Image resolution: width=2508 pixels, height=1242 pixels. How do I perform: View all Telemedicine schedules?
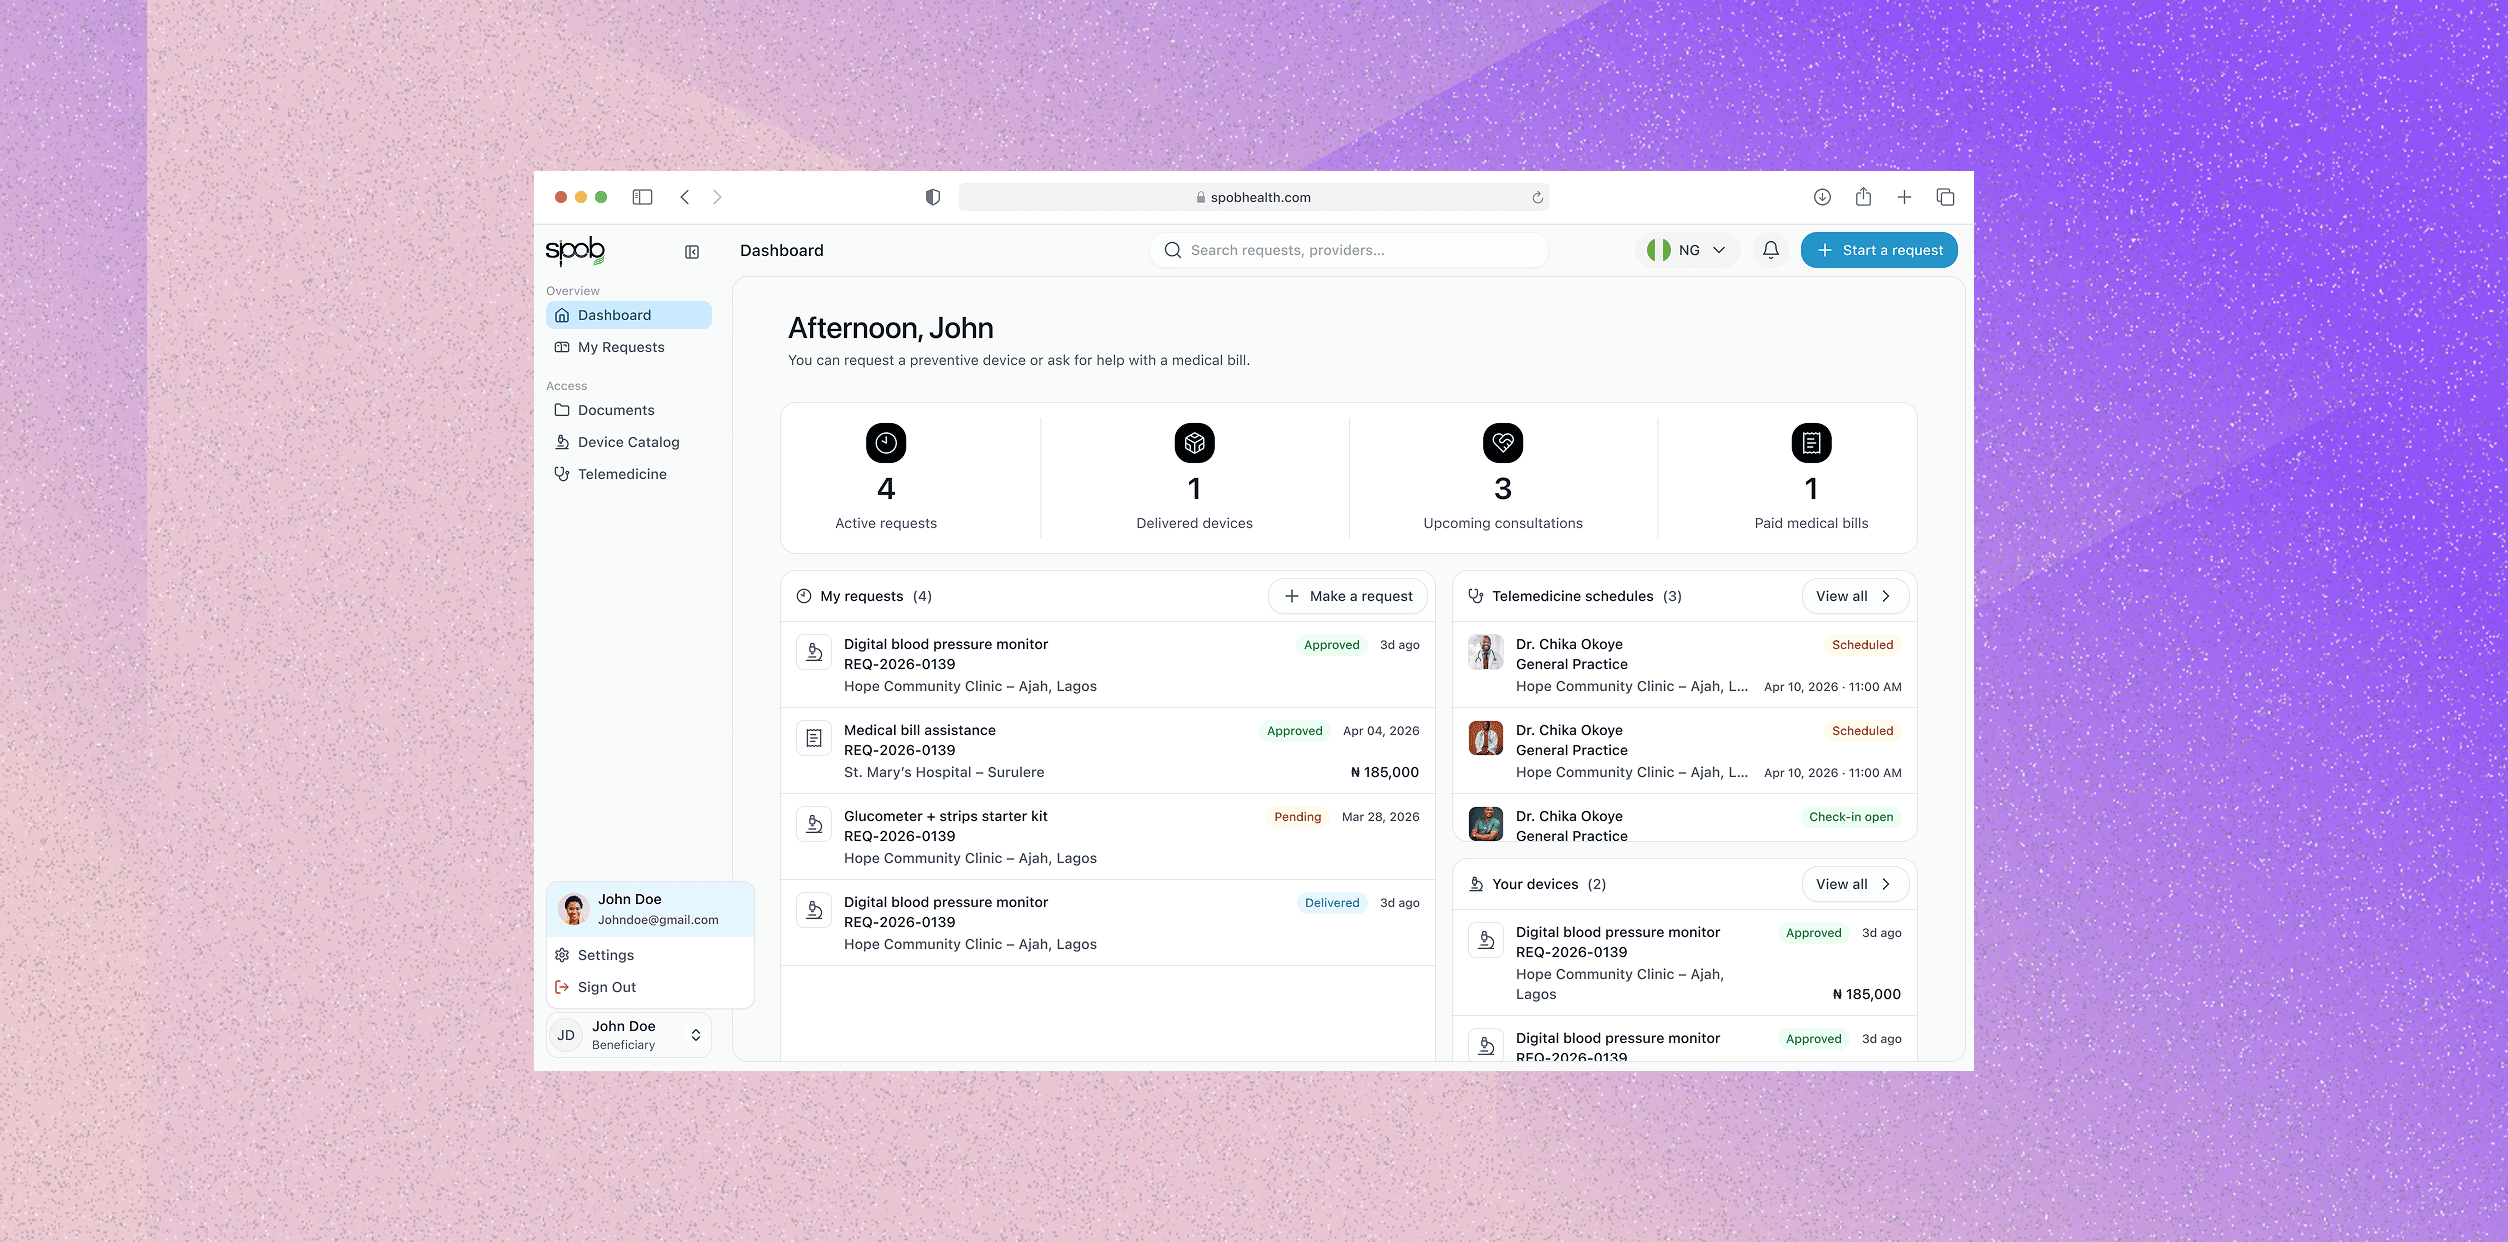pos(1855,596)
